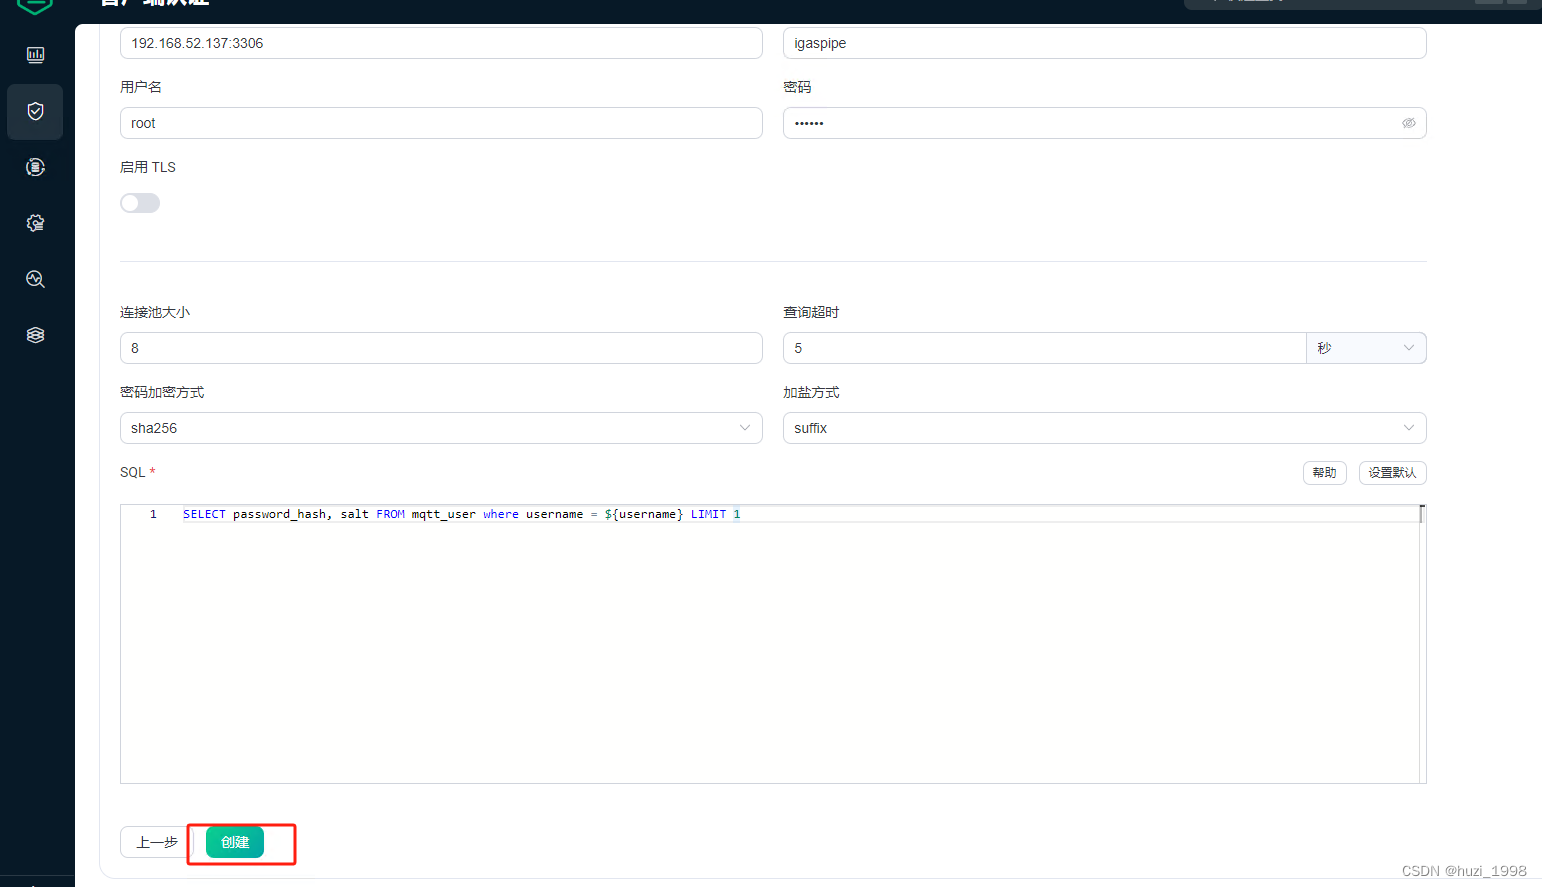The width and height of the screenshot is (1542, 887).
Task: Click the 连接池大小 label
Action: pyautogui.click(x=155, y=312)
